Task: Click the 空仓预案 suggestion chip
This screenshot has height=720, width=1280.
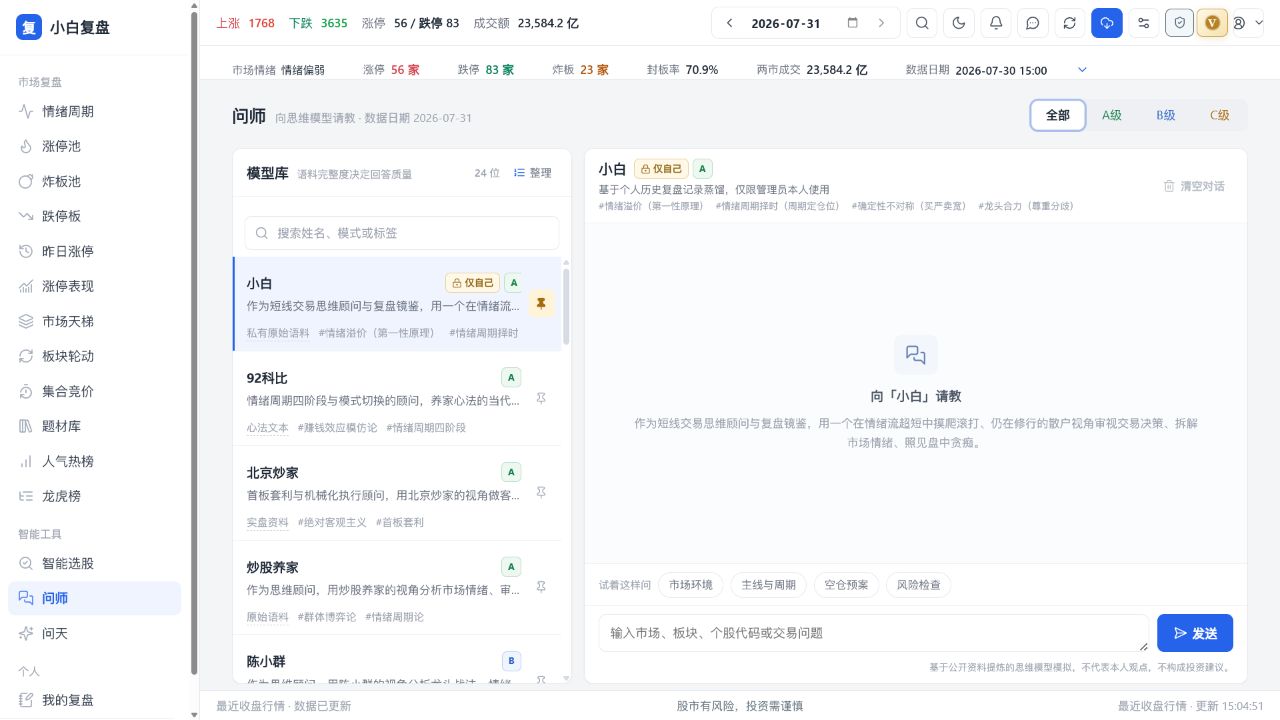Action: [846, 585]
